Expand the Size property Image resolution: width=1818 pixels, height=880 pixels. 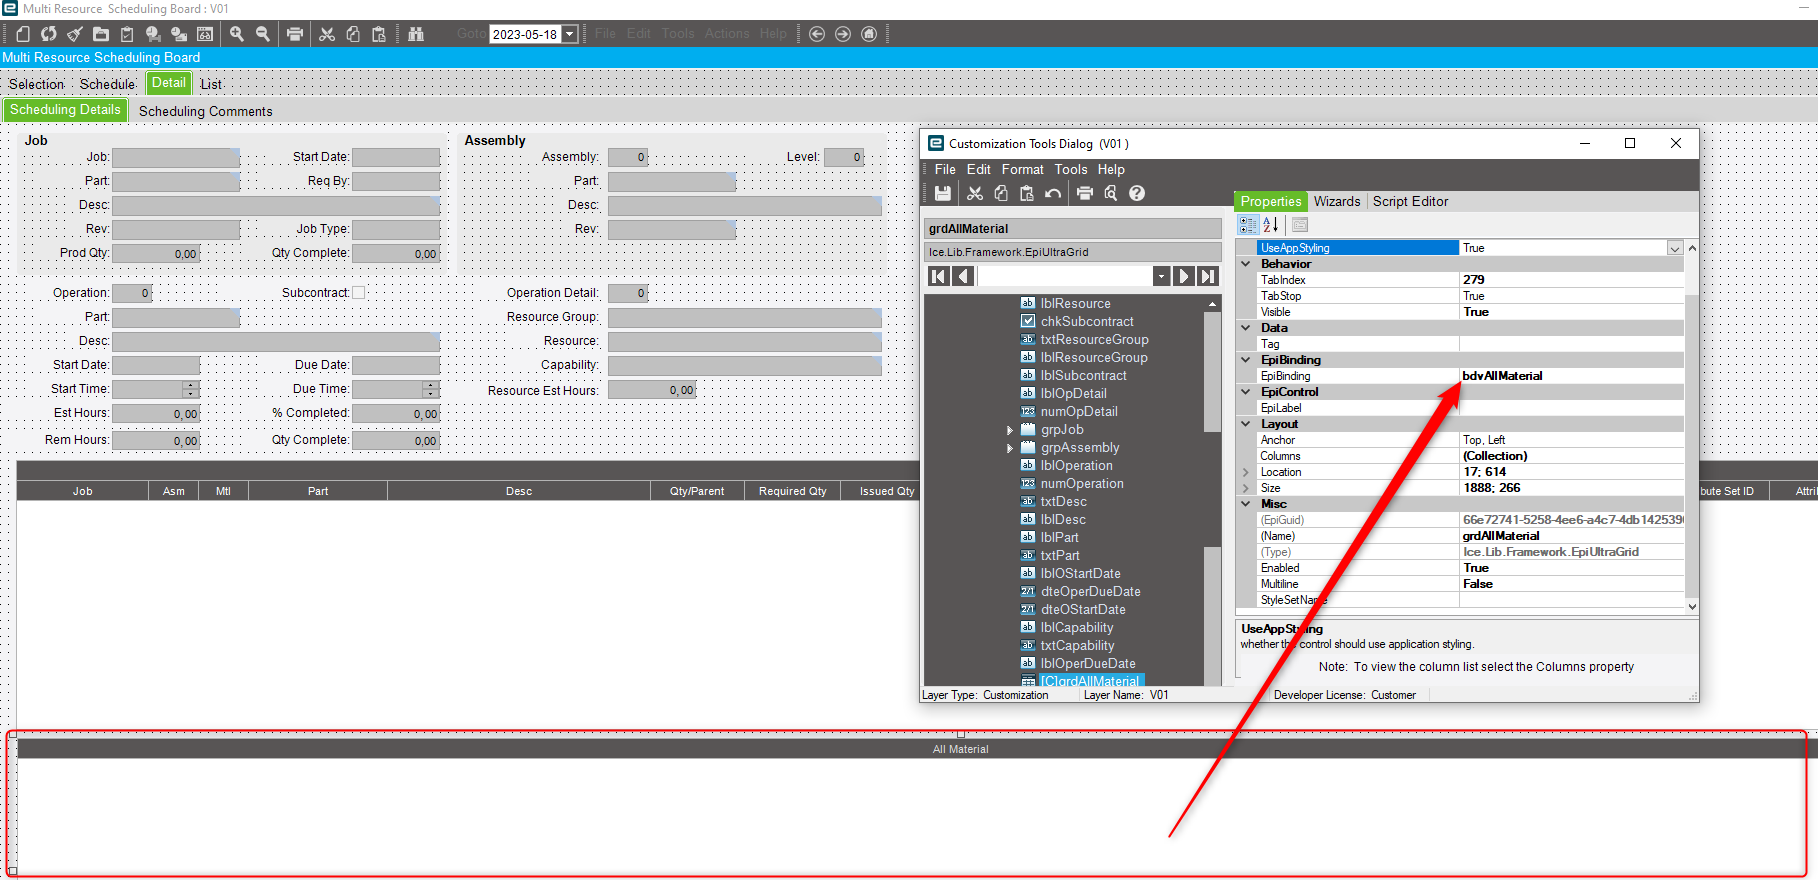pyautogui.click(x=1246, y=488)
